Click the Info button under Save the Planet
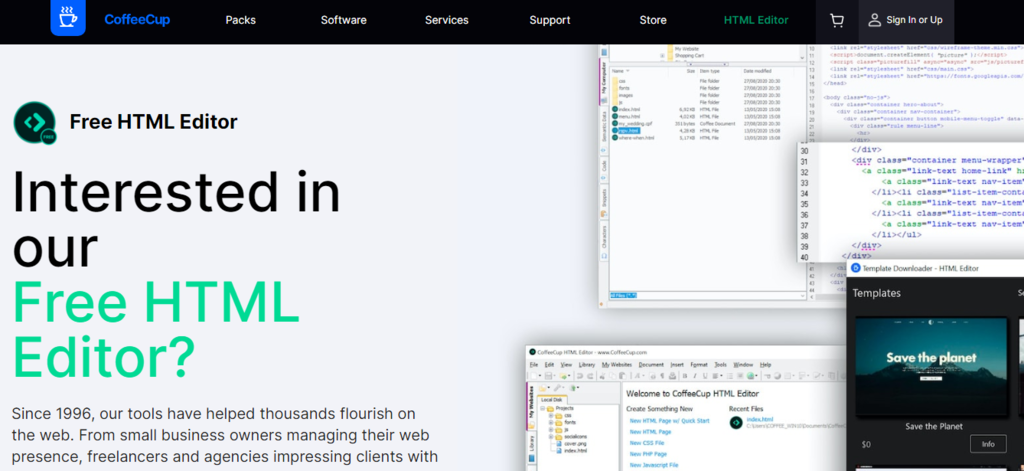 (x=987, y=444)
